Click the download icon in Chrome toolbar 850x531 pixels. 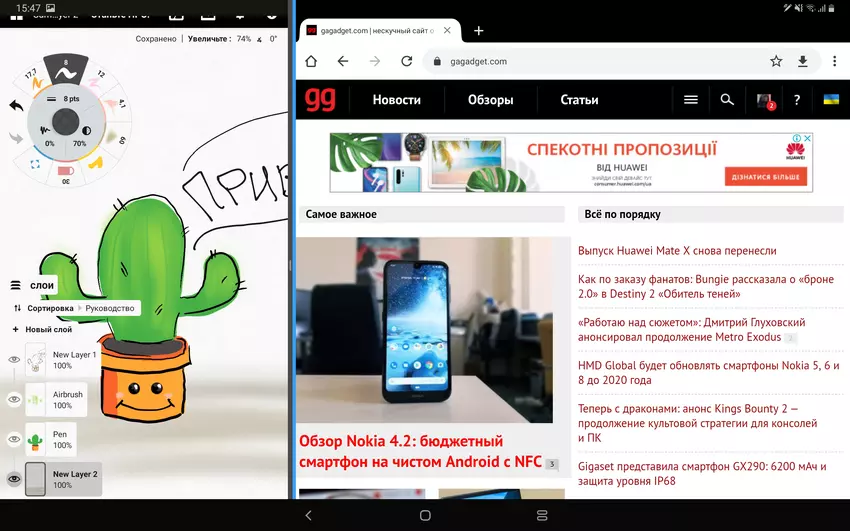(802, 61)
